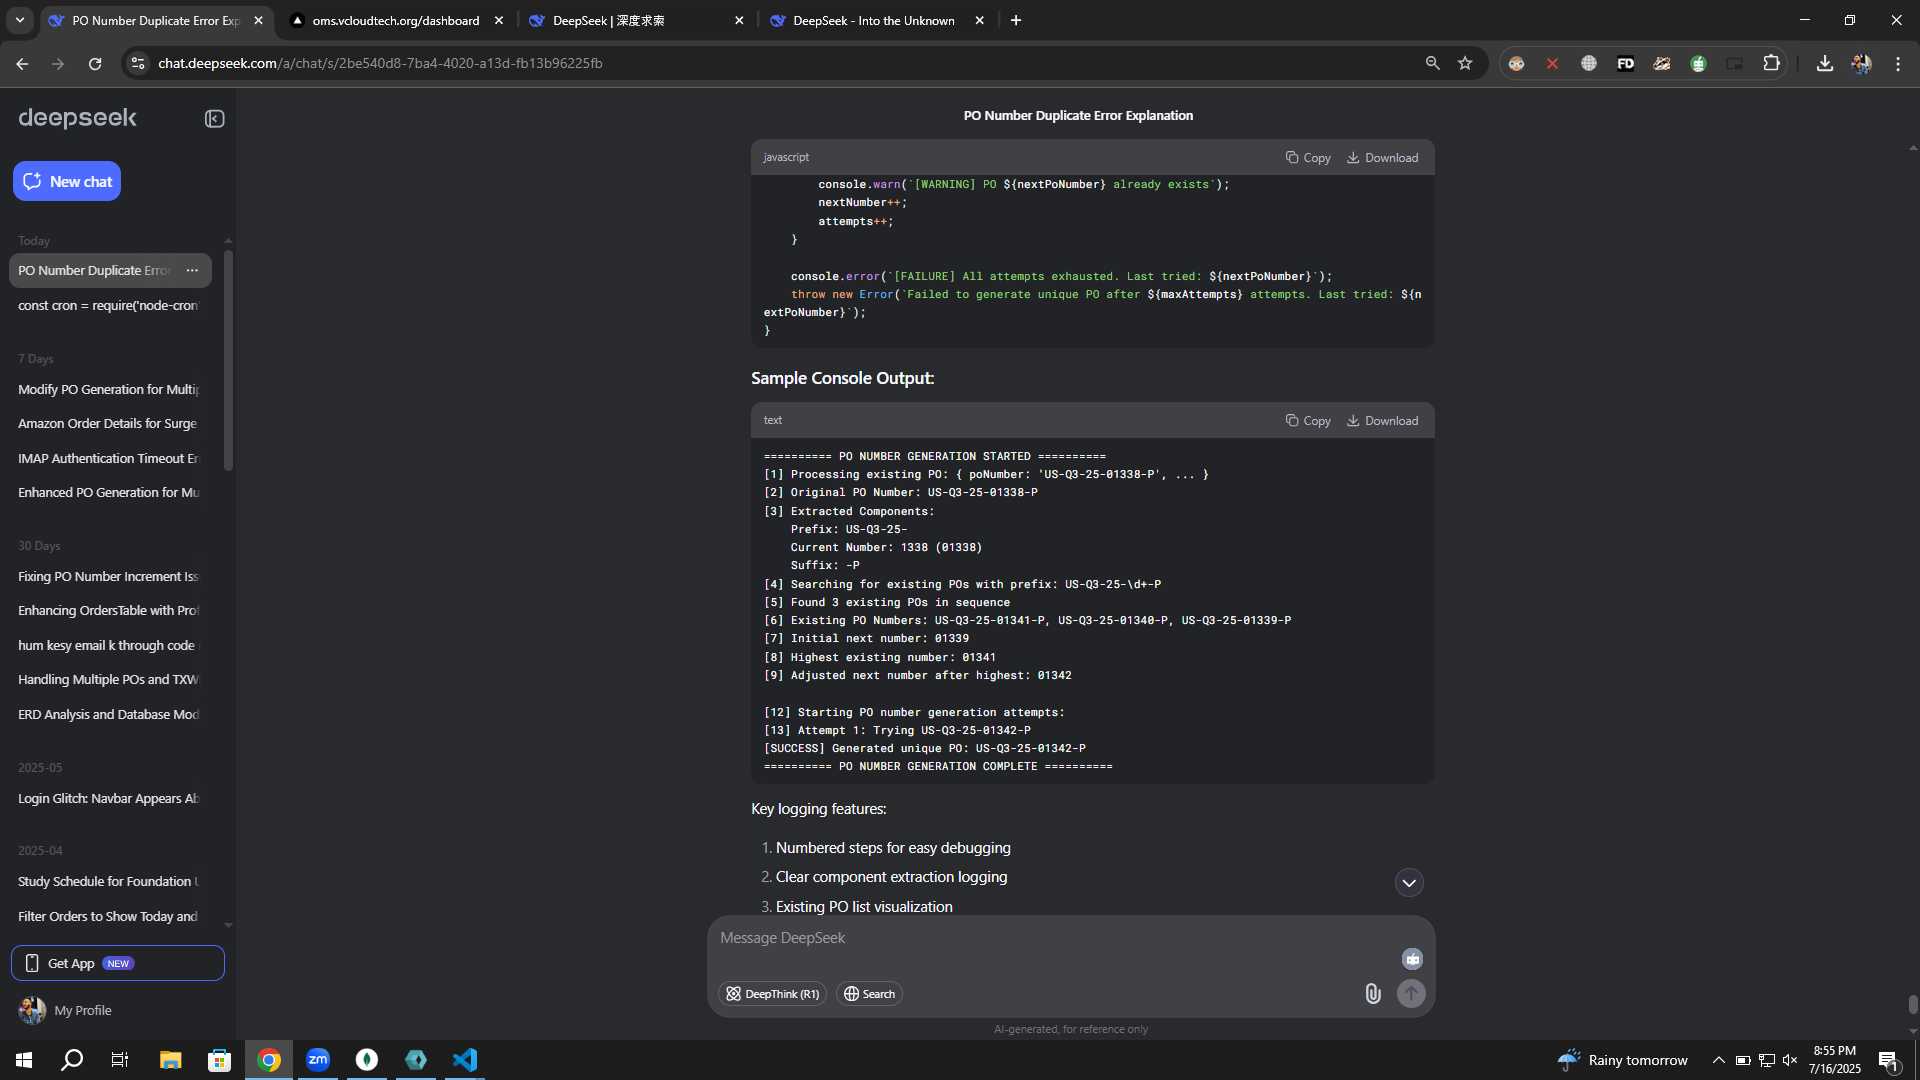
Task: Open 'const cron = require' chat
Action: click(x=108, y=305)
